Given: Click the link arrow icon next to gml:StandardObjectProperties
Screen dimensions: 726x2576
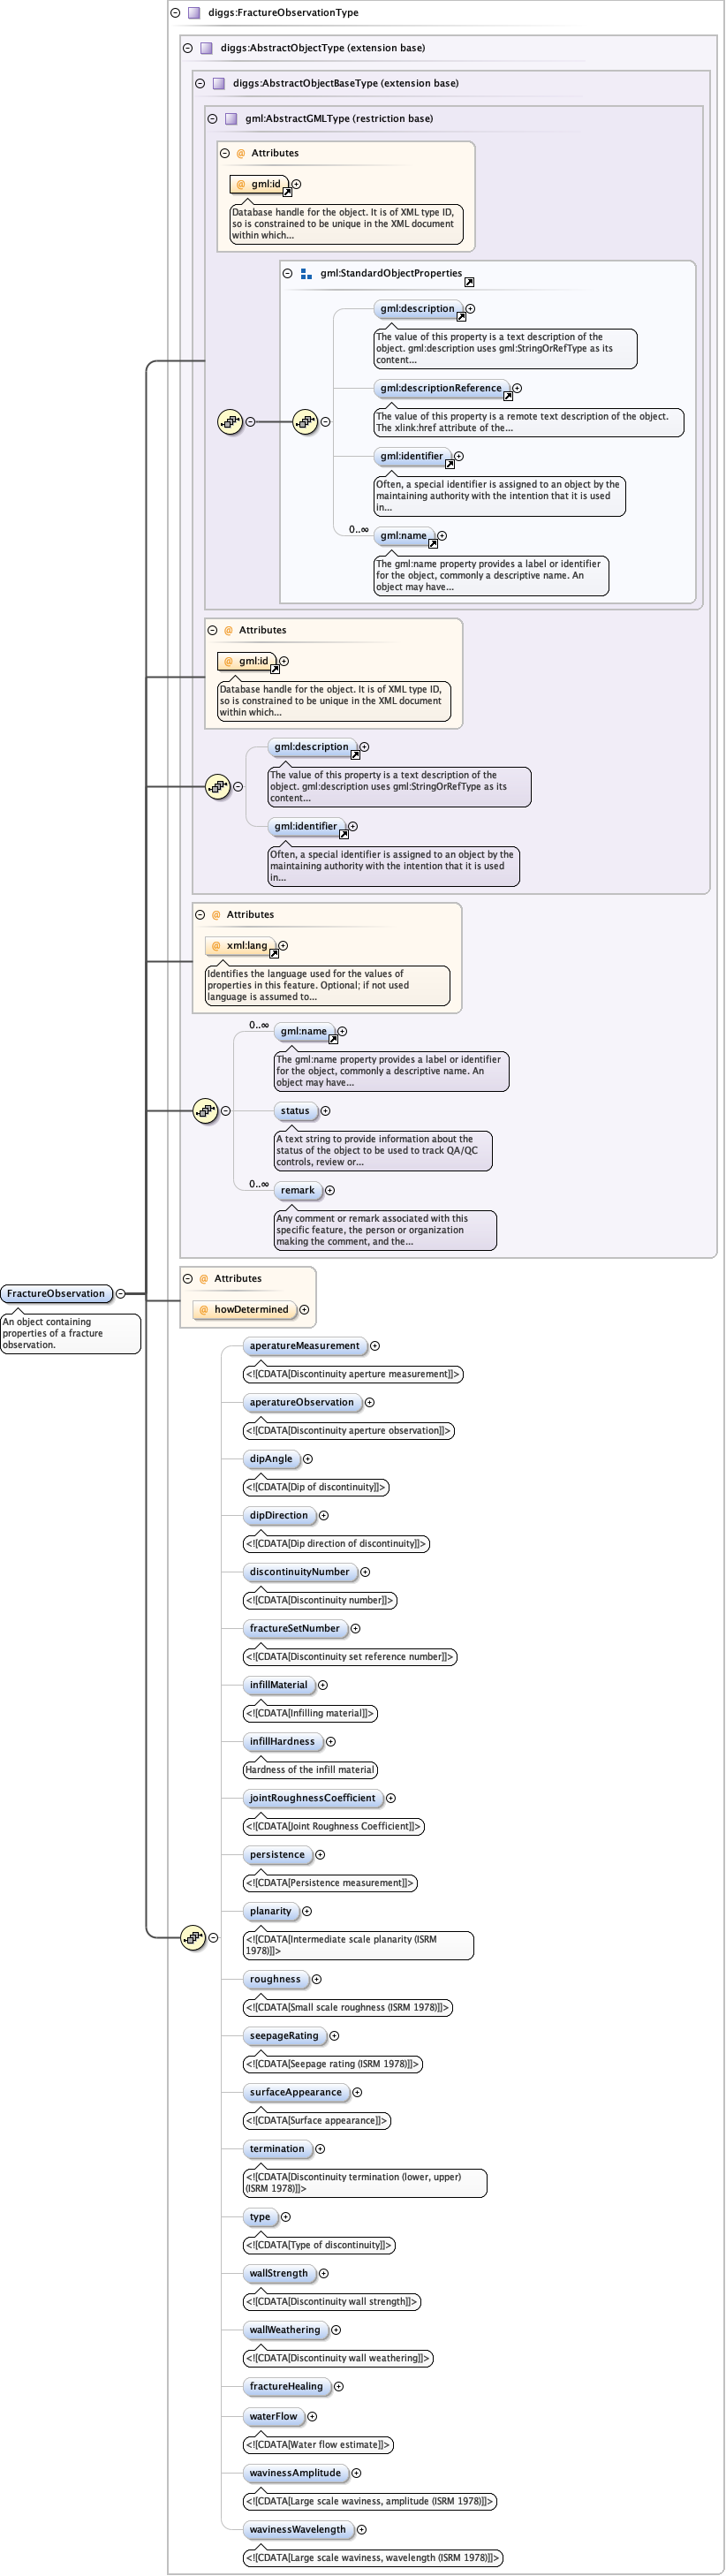Looking at the screenshot, I should pyautogui.click(x=469, y=282).
